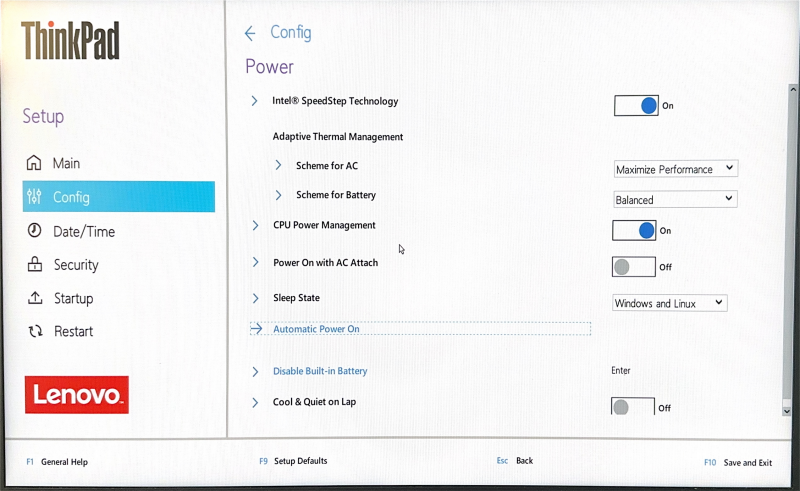Click the Date/Time clock icon
This screenshot has width=800, height=491.
34,231
